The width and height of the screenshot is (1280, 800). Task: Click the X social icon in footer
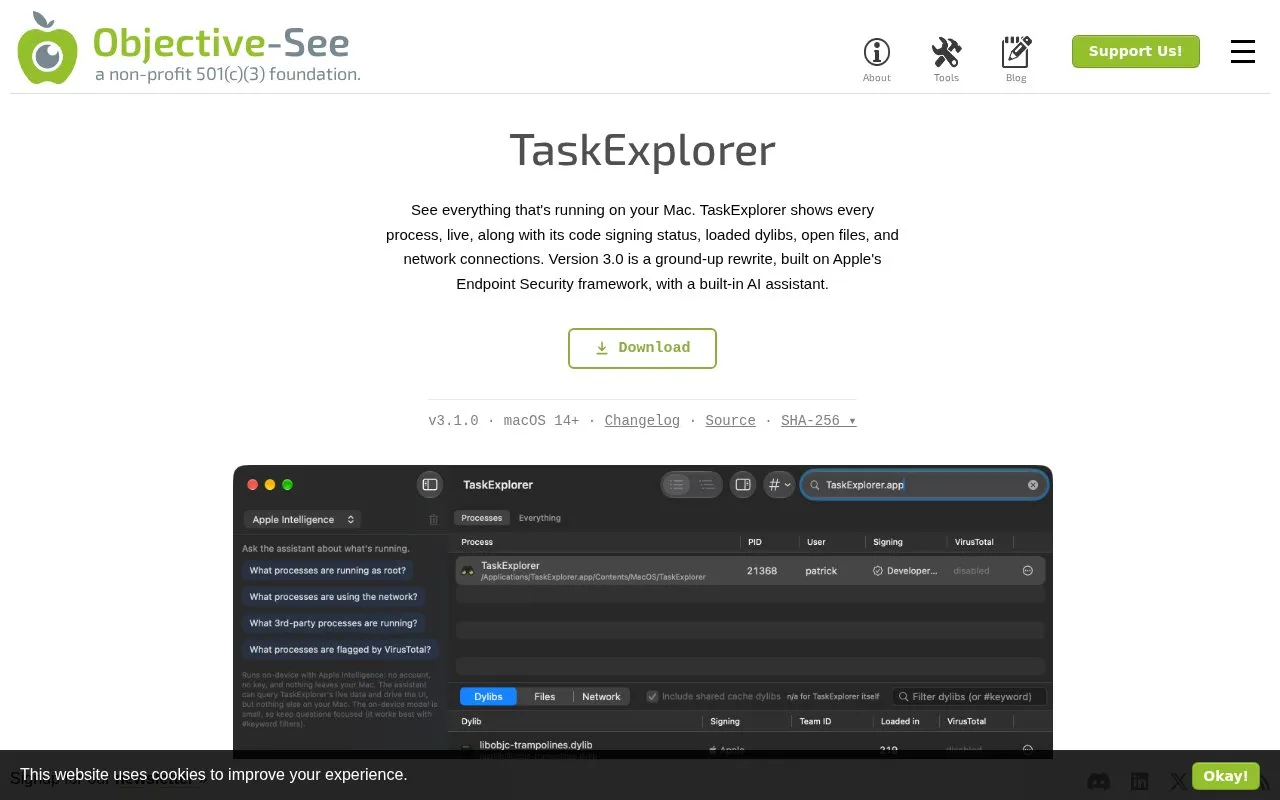(1179, 781)
